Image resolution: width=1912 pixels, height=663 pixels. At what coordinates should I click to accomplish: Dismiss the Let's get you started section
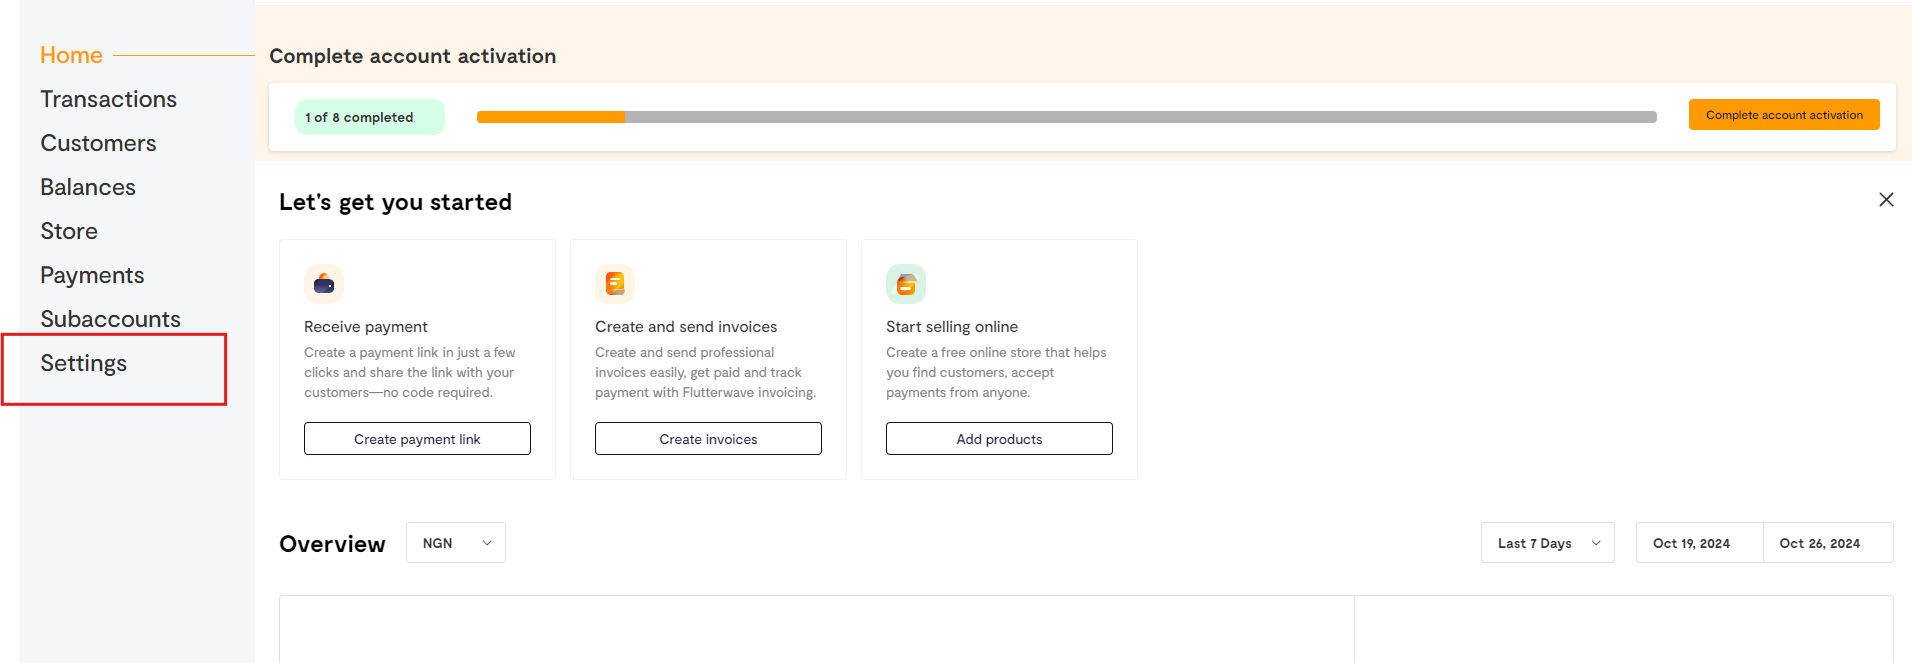pos(1886,200)
